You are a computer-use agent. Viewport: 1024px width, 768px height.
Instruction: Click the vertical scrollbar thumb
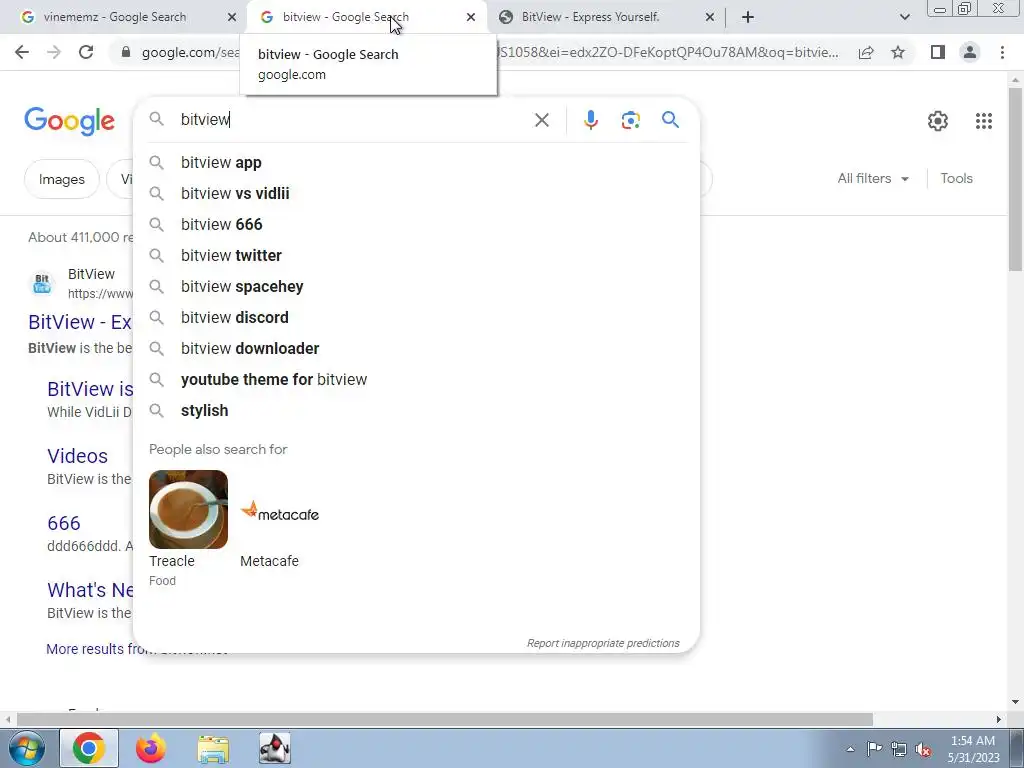[x=1015, y=178]
